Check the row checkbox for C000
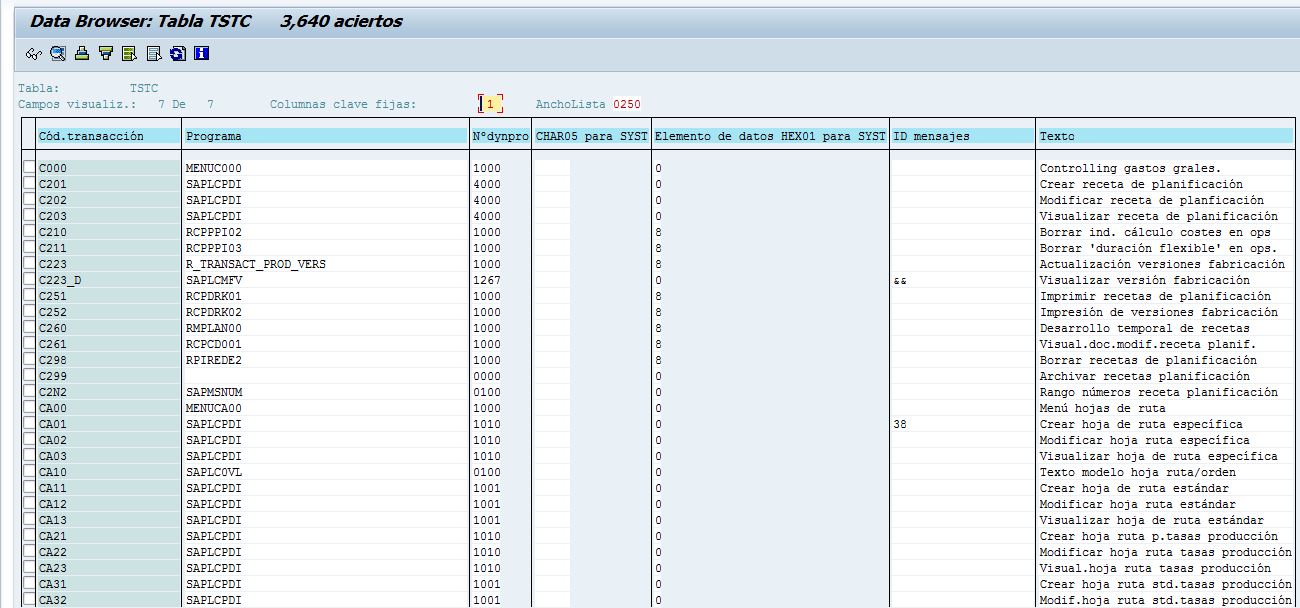1300x608 pixels. point(29,168)
